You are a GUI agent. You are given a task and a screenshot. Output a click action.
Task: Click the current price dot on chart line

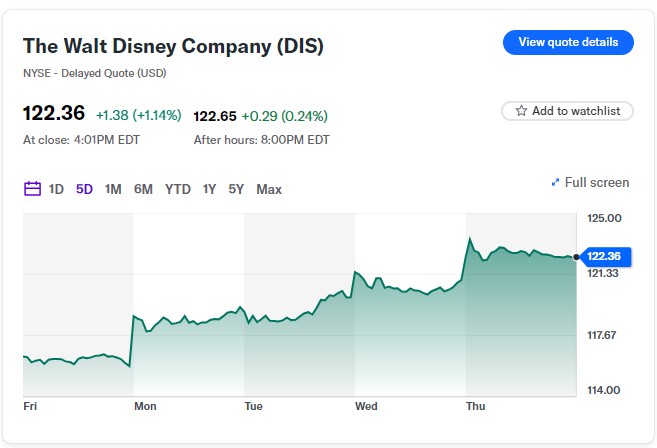point(577,257)
